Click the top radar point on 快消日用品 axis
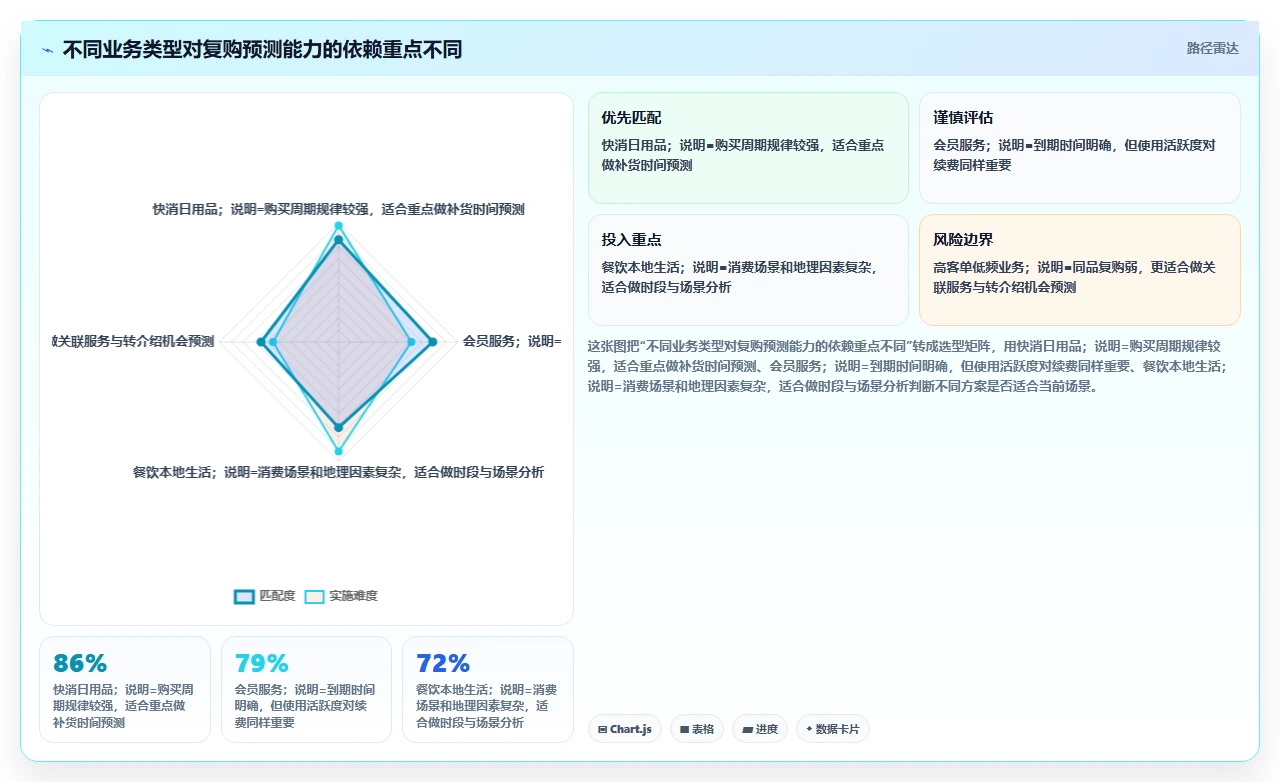The width and height of the screenshot is (1280, 782). pos(338,227)
